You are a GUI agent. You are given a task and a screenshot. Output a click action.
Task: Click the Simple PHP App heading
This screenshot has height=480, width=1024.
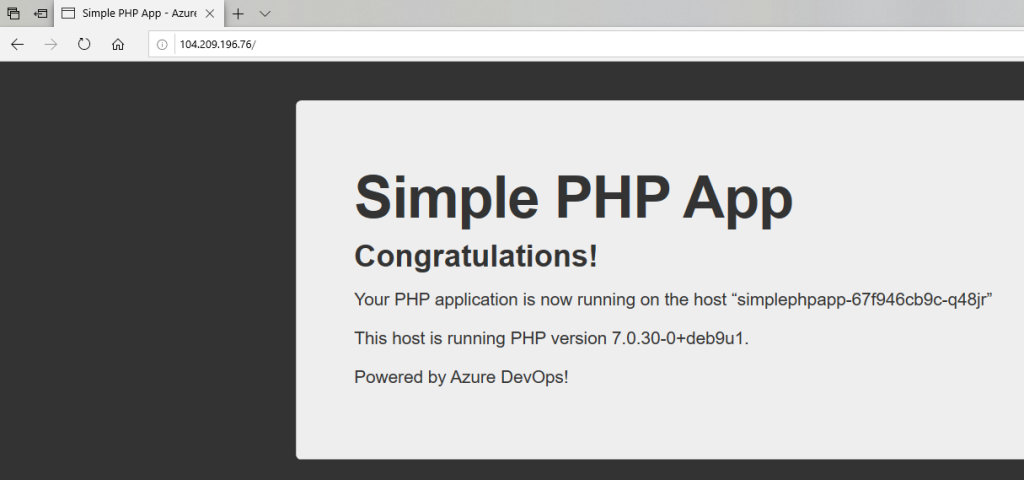(573, 198)
